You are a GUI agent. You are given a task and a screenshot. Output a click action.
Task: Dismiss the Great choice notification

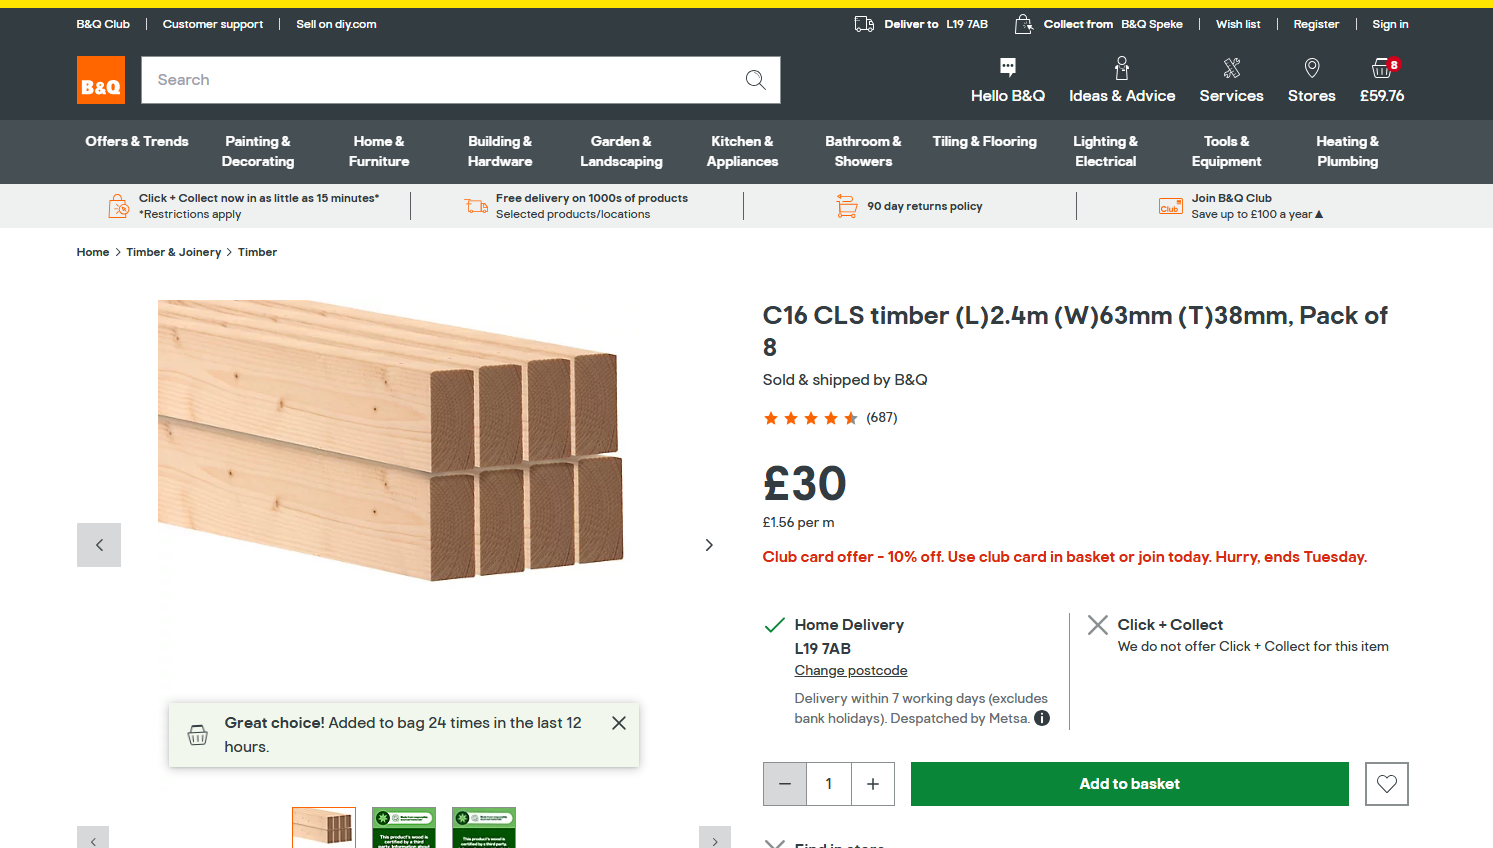click(x=619, y=723)
